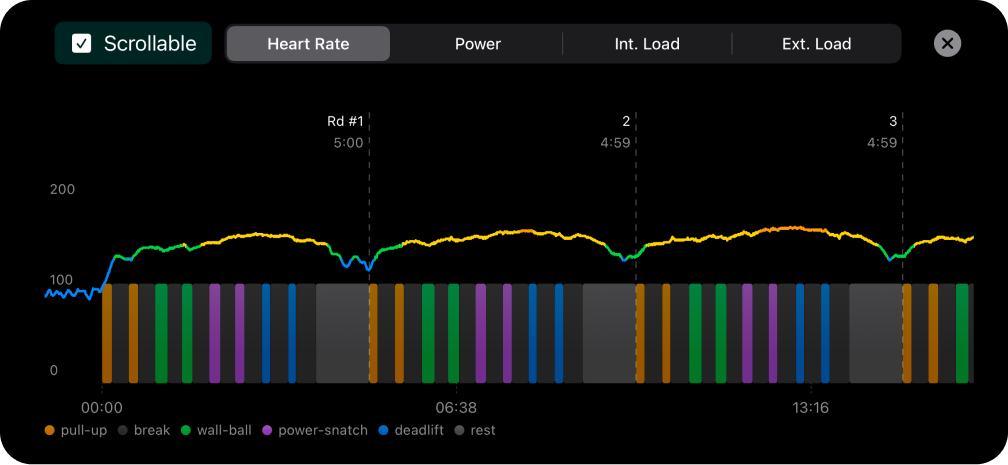Click the wall-ball legend green dot

pyautogui.click(x=185, y=430)
